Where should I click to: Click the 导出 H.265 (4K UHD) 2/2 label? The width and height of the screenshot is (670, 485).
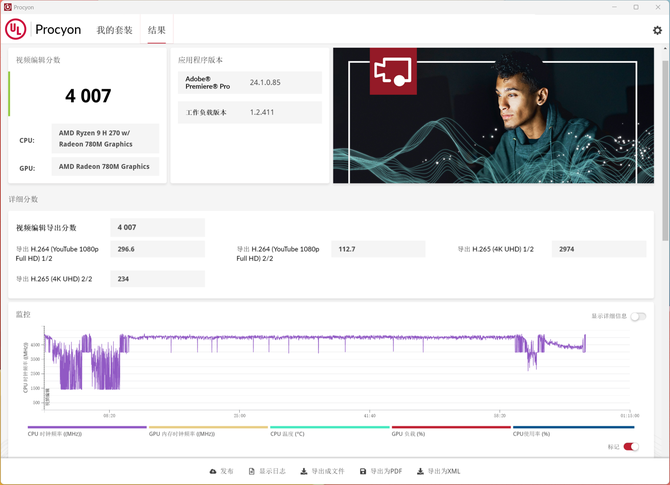[54, 279]
